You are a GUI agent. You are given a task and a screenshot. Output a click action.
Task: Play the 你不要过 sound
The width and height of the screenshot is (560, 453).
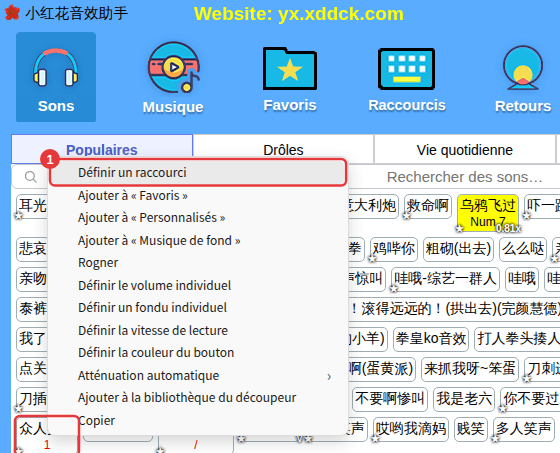tap(530, 399)
